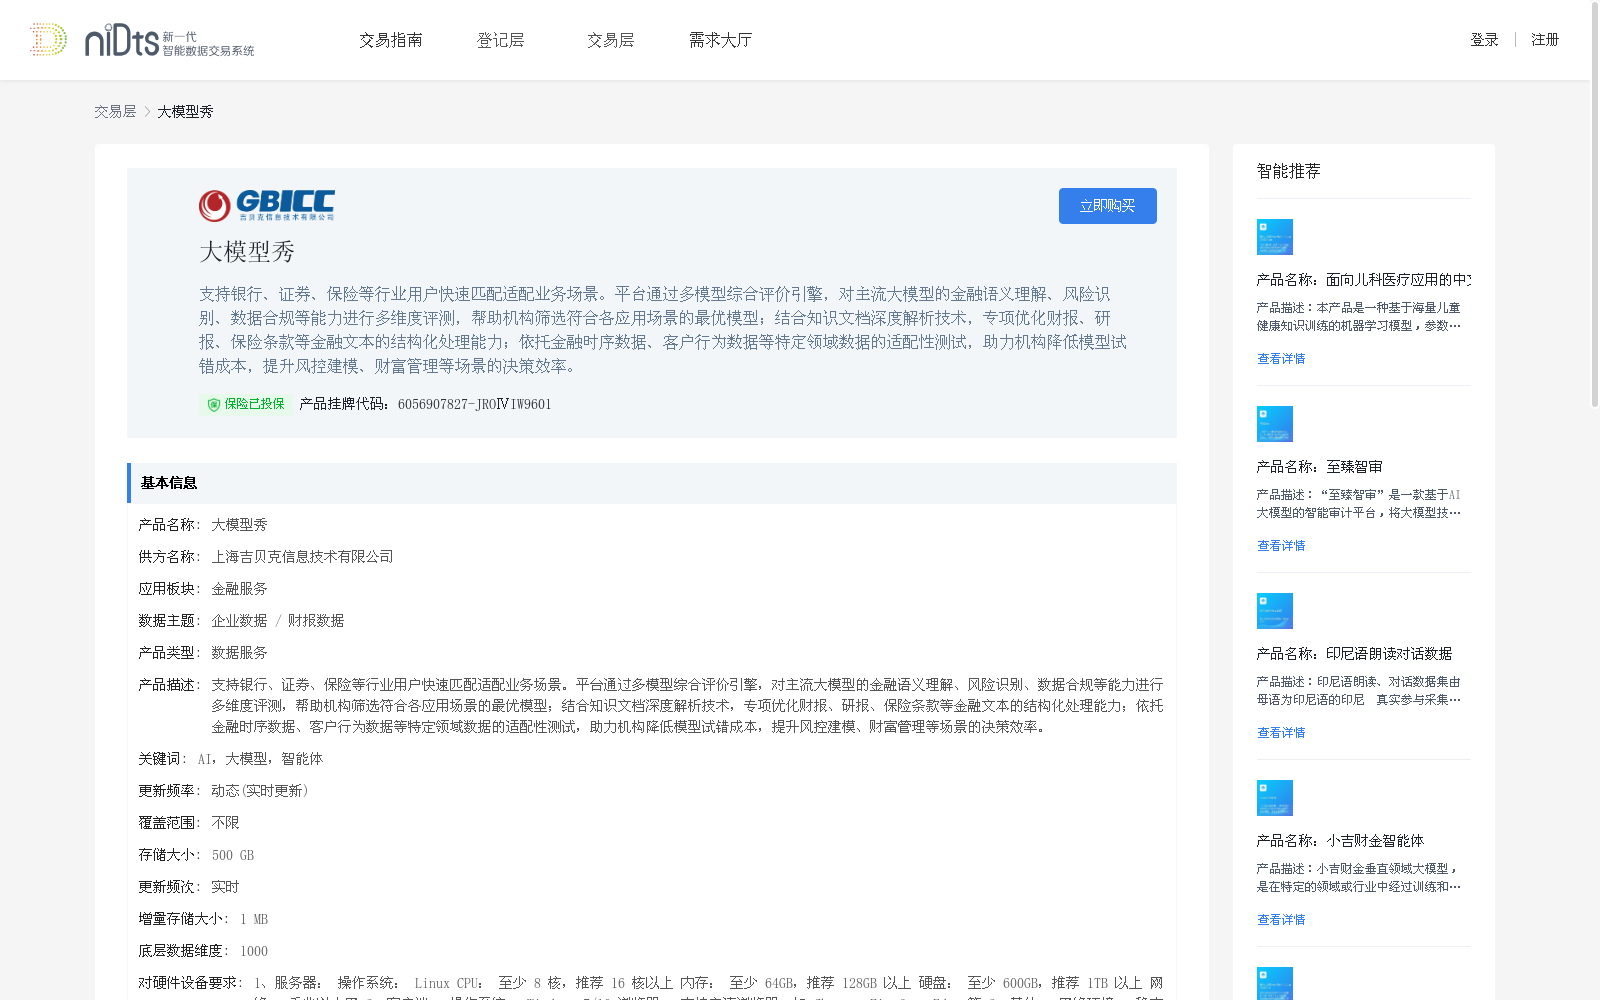1600x1000 pixels.
Task: View details of 印尼语朗读对话数据 product
Action: point(1281,733)
